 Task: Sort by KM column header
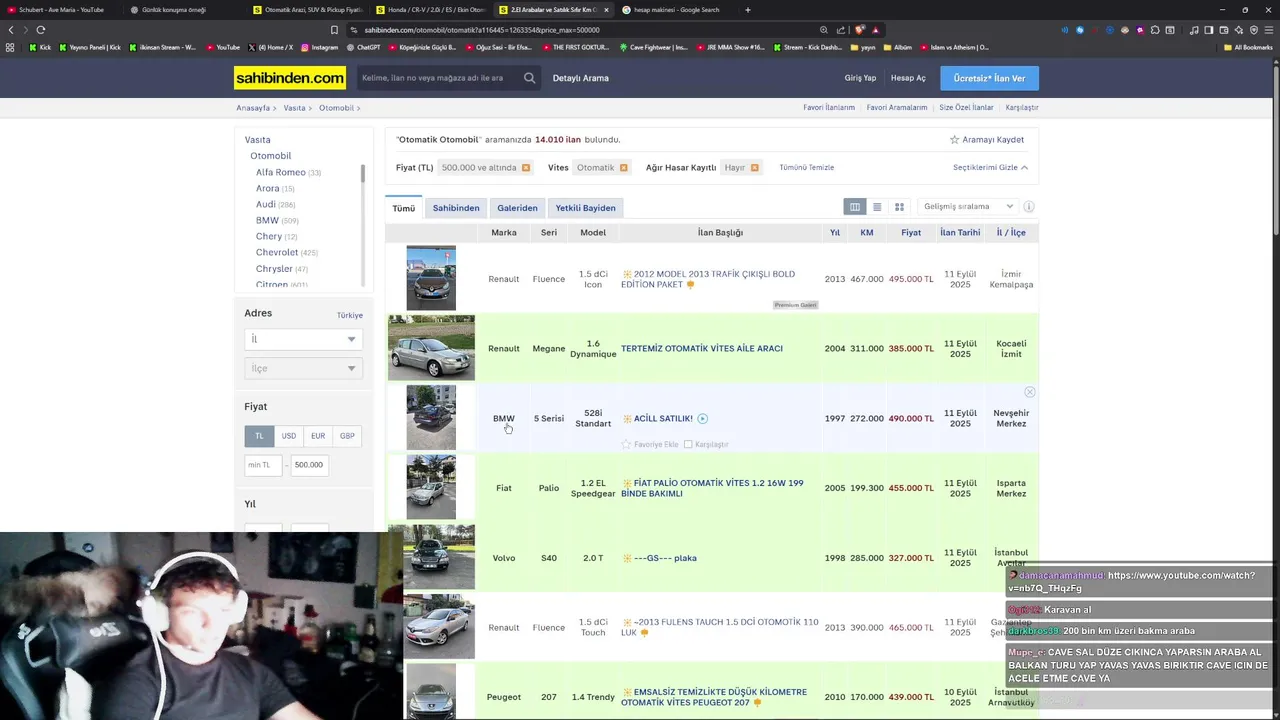point(867,233)
